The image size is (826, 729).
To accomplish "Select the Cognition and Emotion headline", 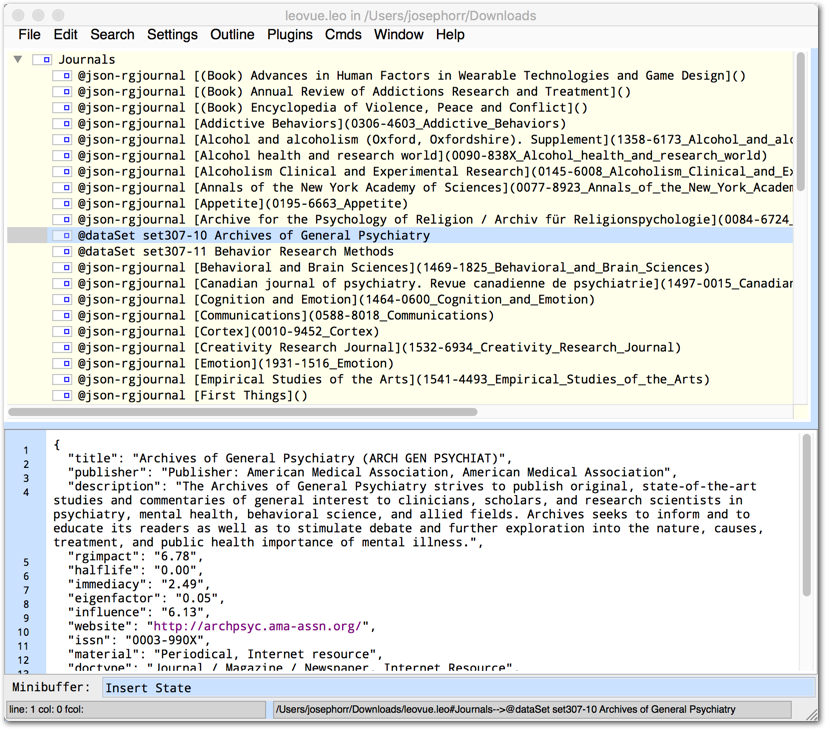I will coord(336,299).
